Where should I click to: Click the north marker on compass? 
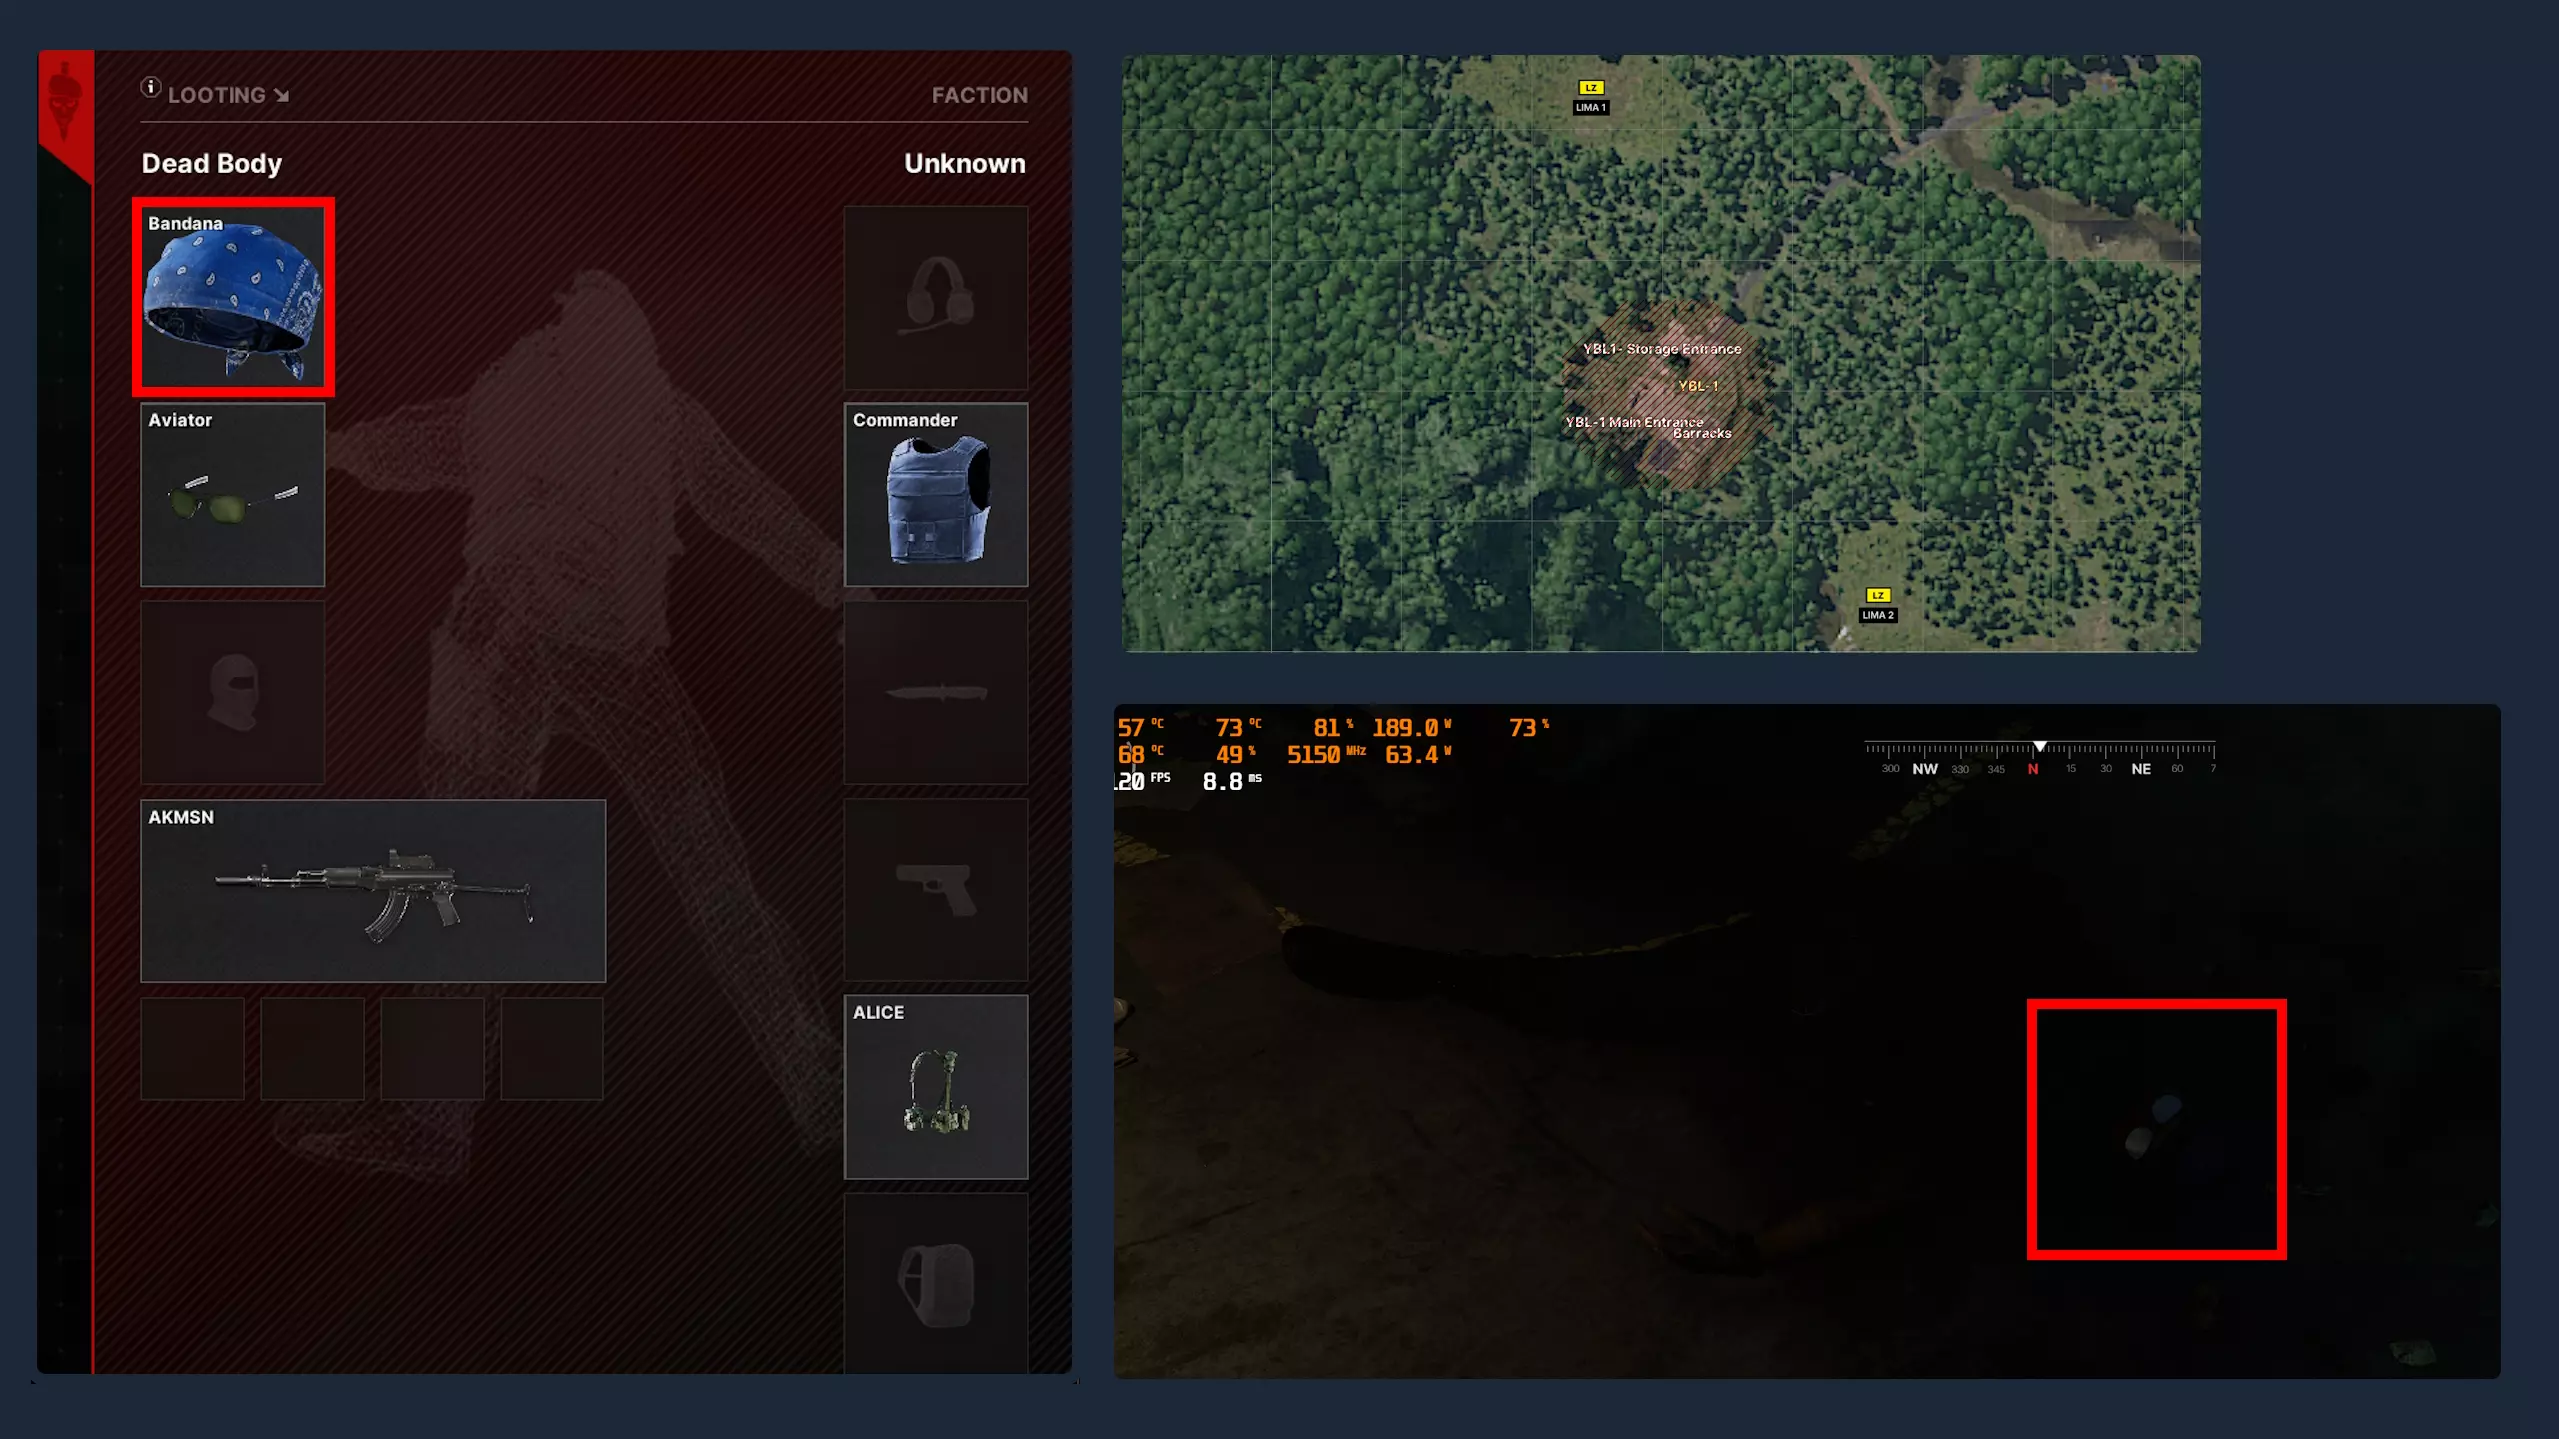2033,769
